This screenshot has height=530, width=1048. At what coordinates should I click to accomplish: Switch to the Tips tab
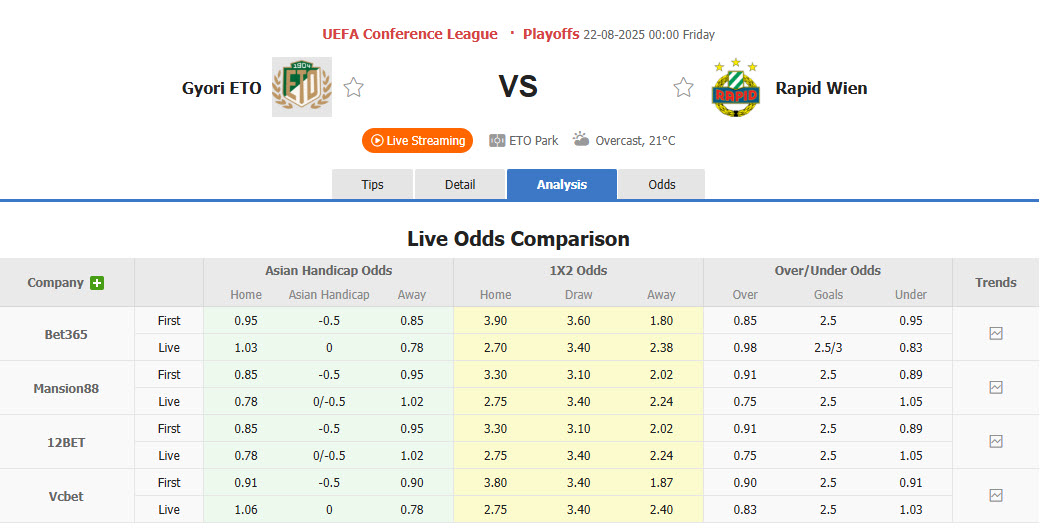[372, 185]
